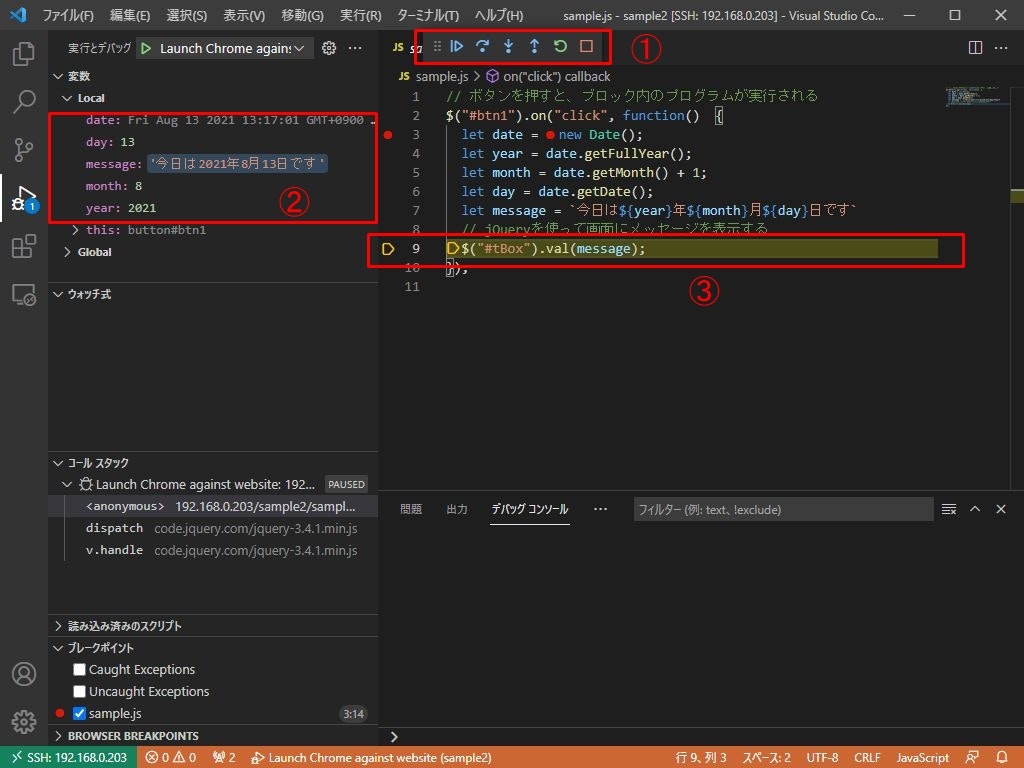1024x768 pixels.
Task: Close the bottom panel
Action: tap(1000, 509)
